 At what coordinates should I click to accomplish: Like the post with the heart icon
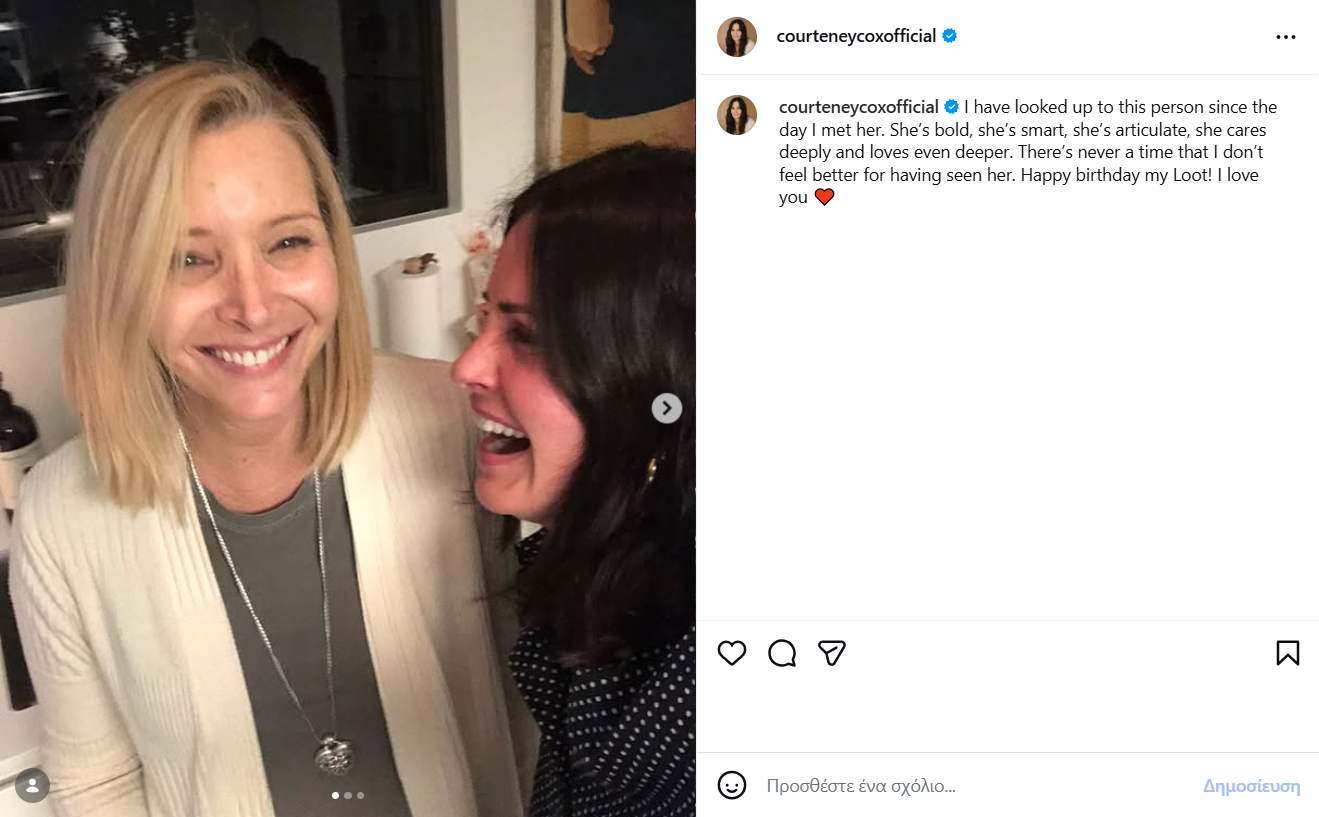732,653
